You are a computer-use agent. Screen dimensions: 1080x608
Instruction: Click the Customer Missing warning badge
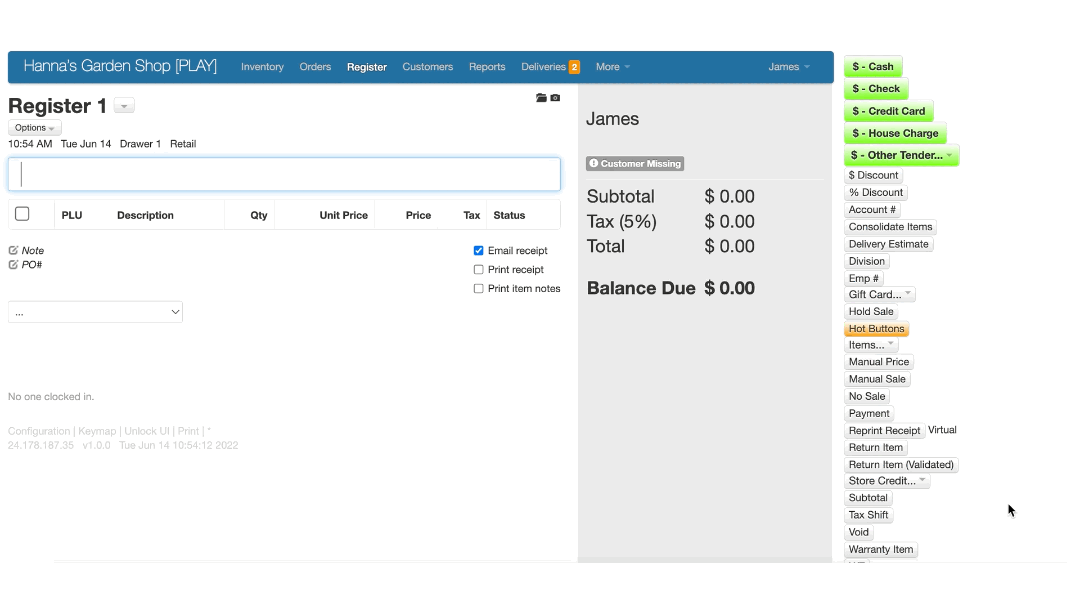click(x=635, y=164)
